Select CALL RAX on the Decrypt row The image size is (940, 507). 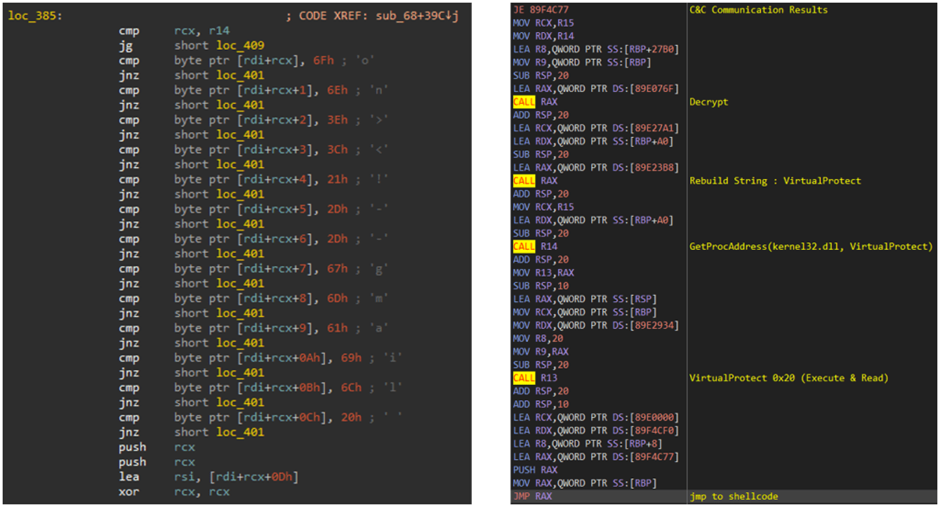click(x=535, y=102)
